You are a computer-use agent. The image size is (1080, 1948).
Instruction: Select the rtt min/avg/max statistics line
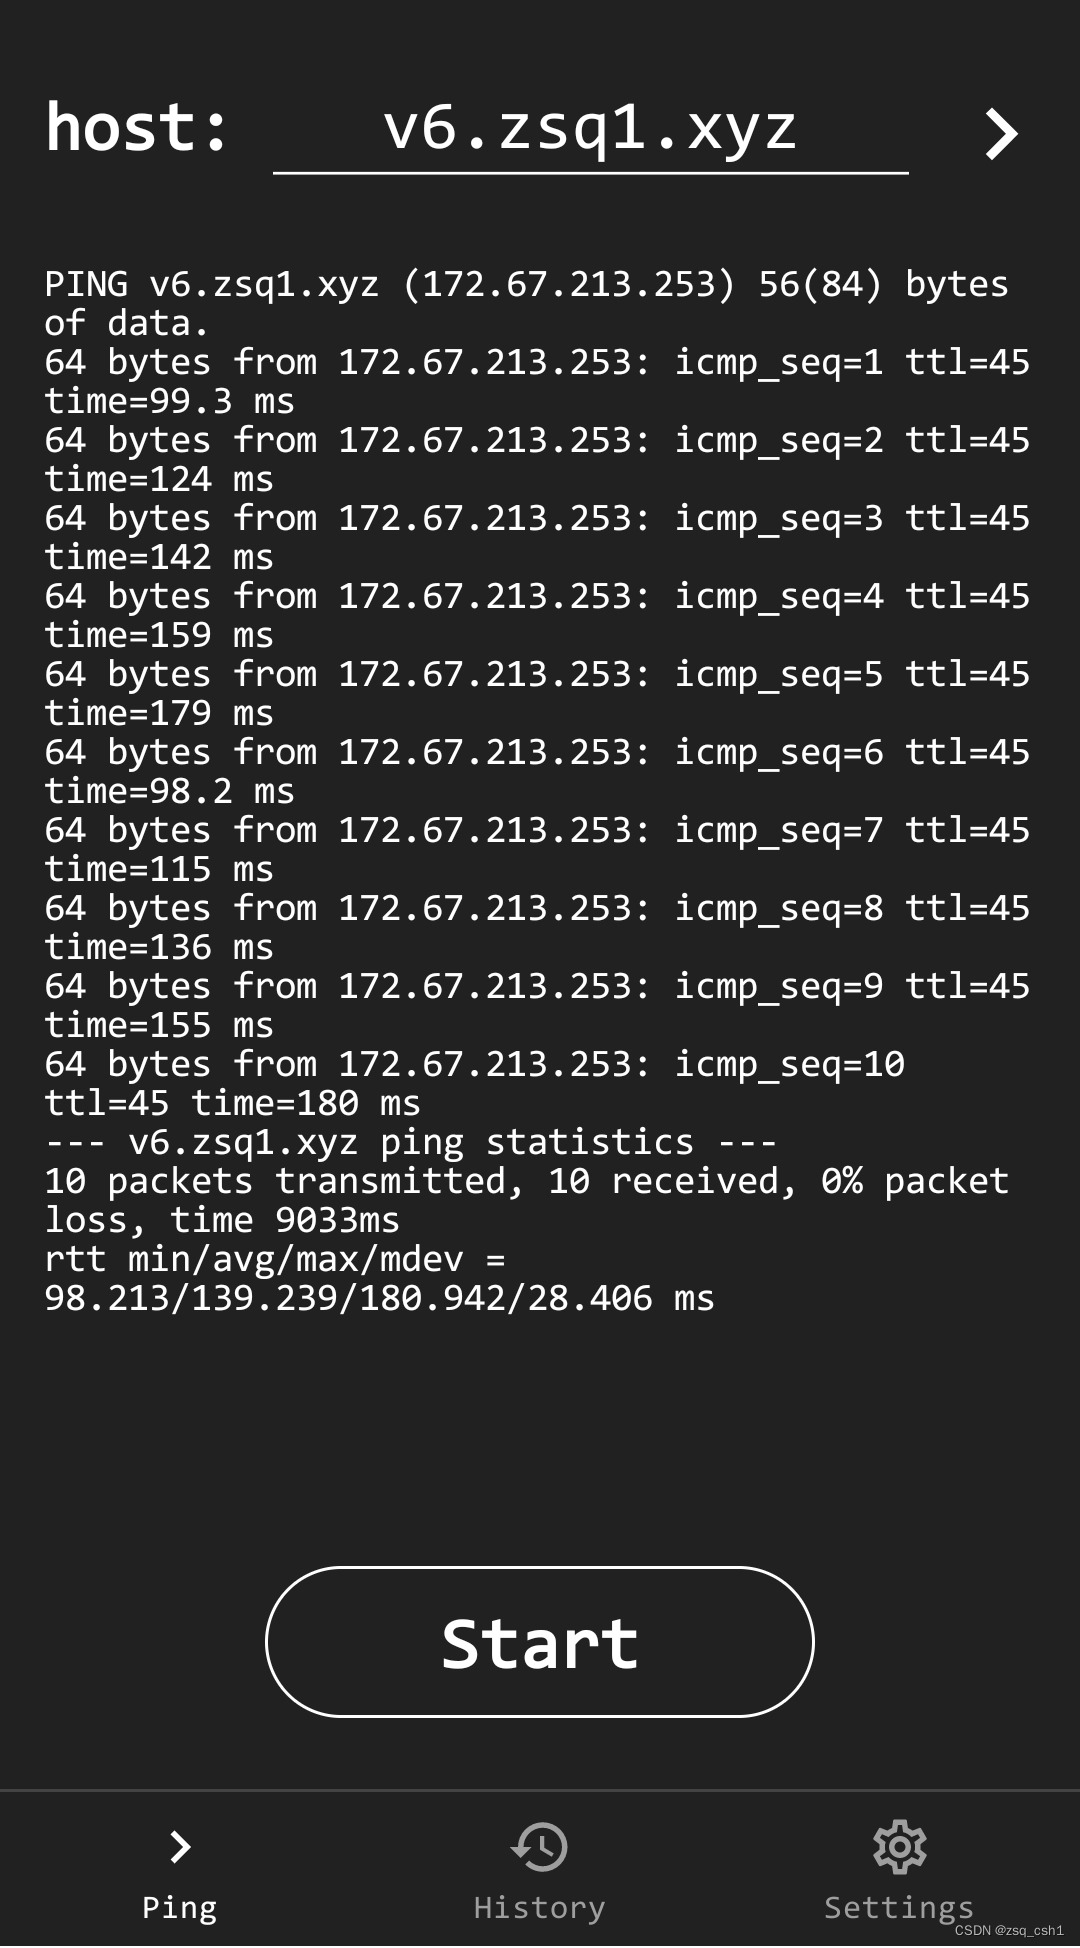[x=380, y=1279]
